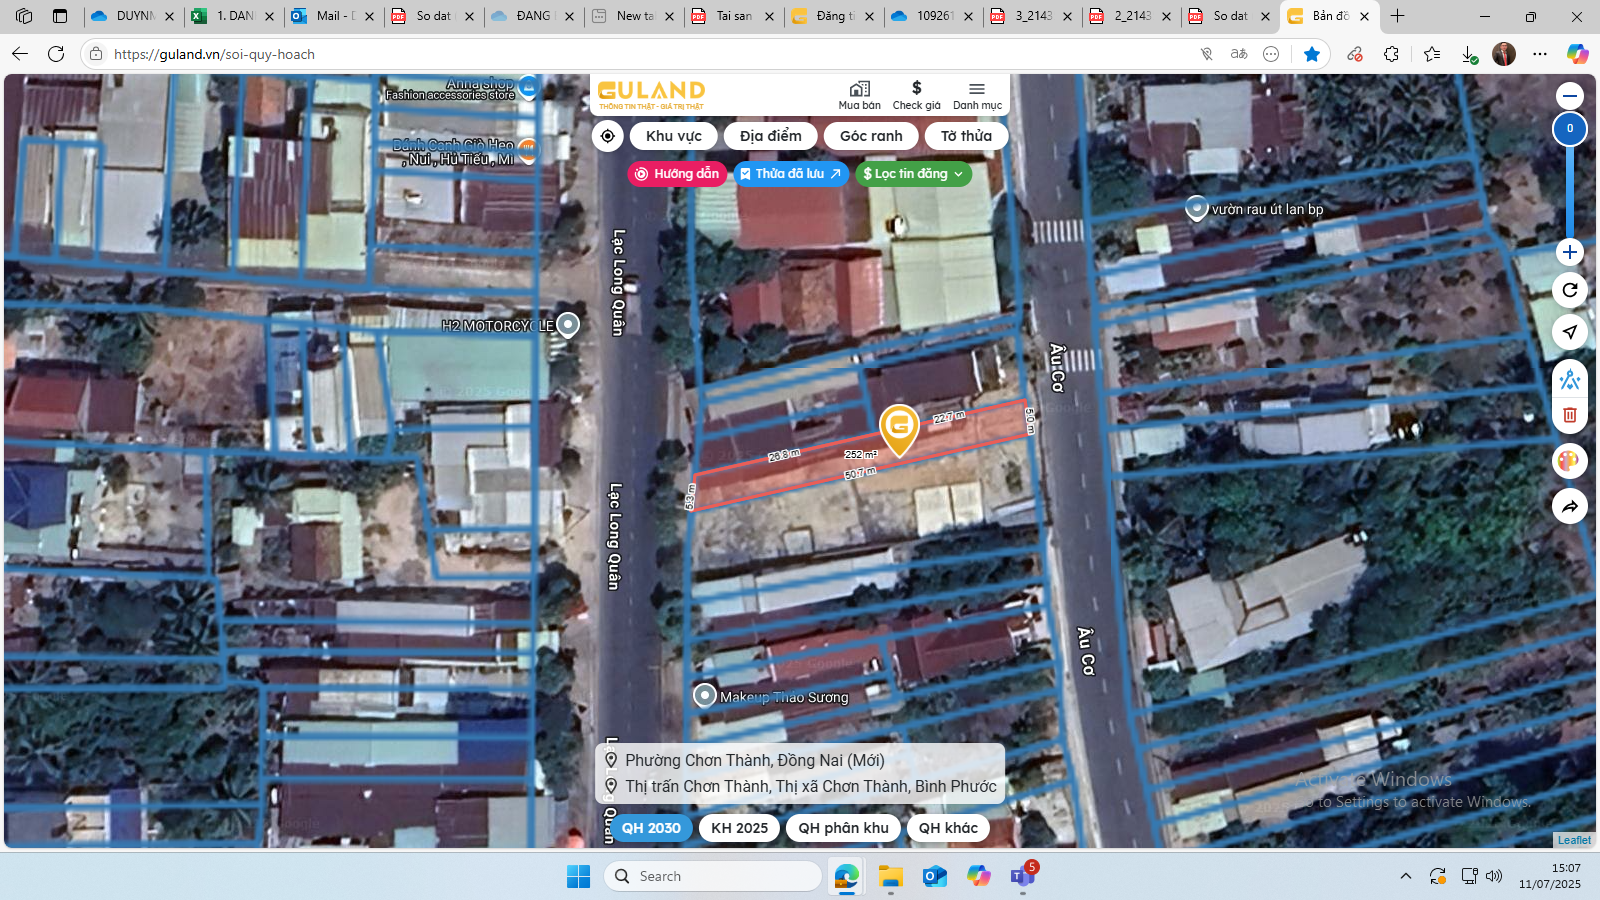
Task: Click the Phường Chơn Thành, Đồng Nai (Mới) address
Action: [755, 760]
